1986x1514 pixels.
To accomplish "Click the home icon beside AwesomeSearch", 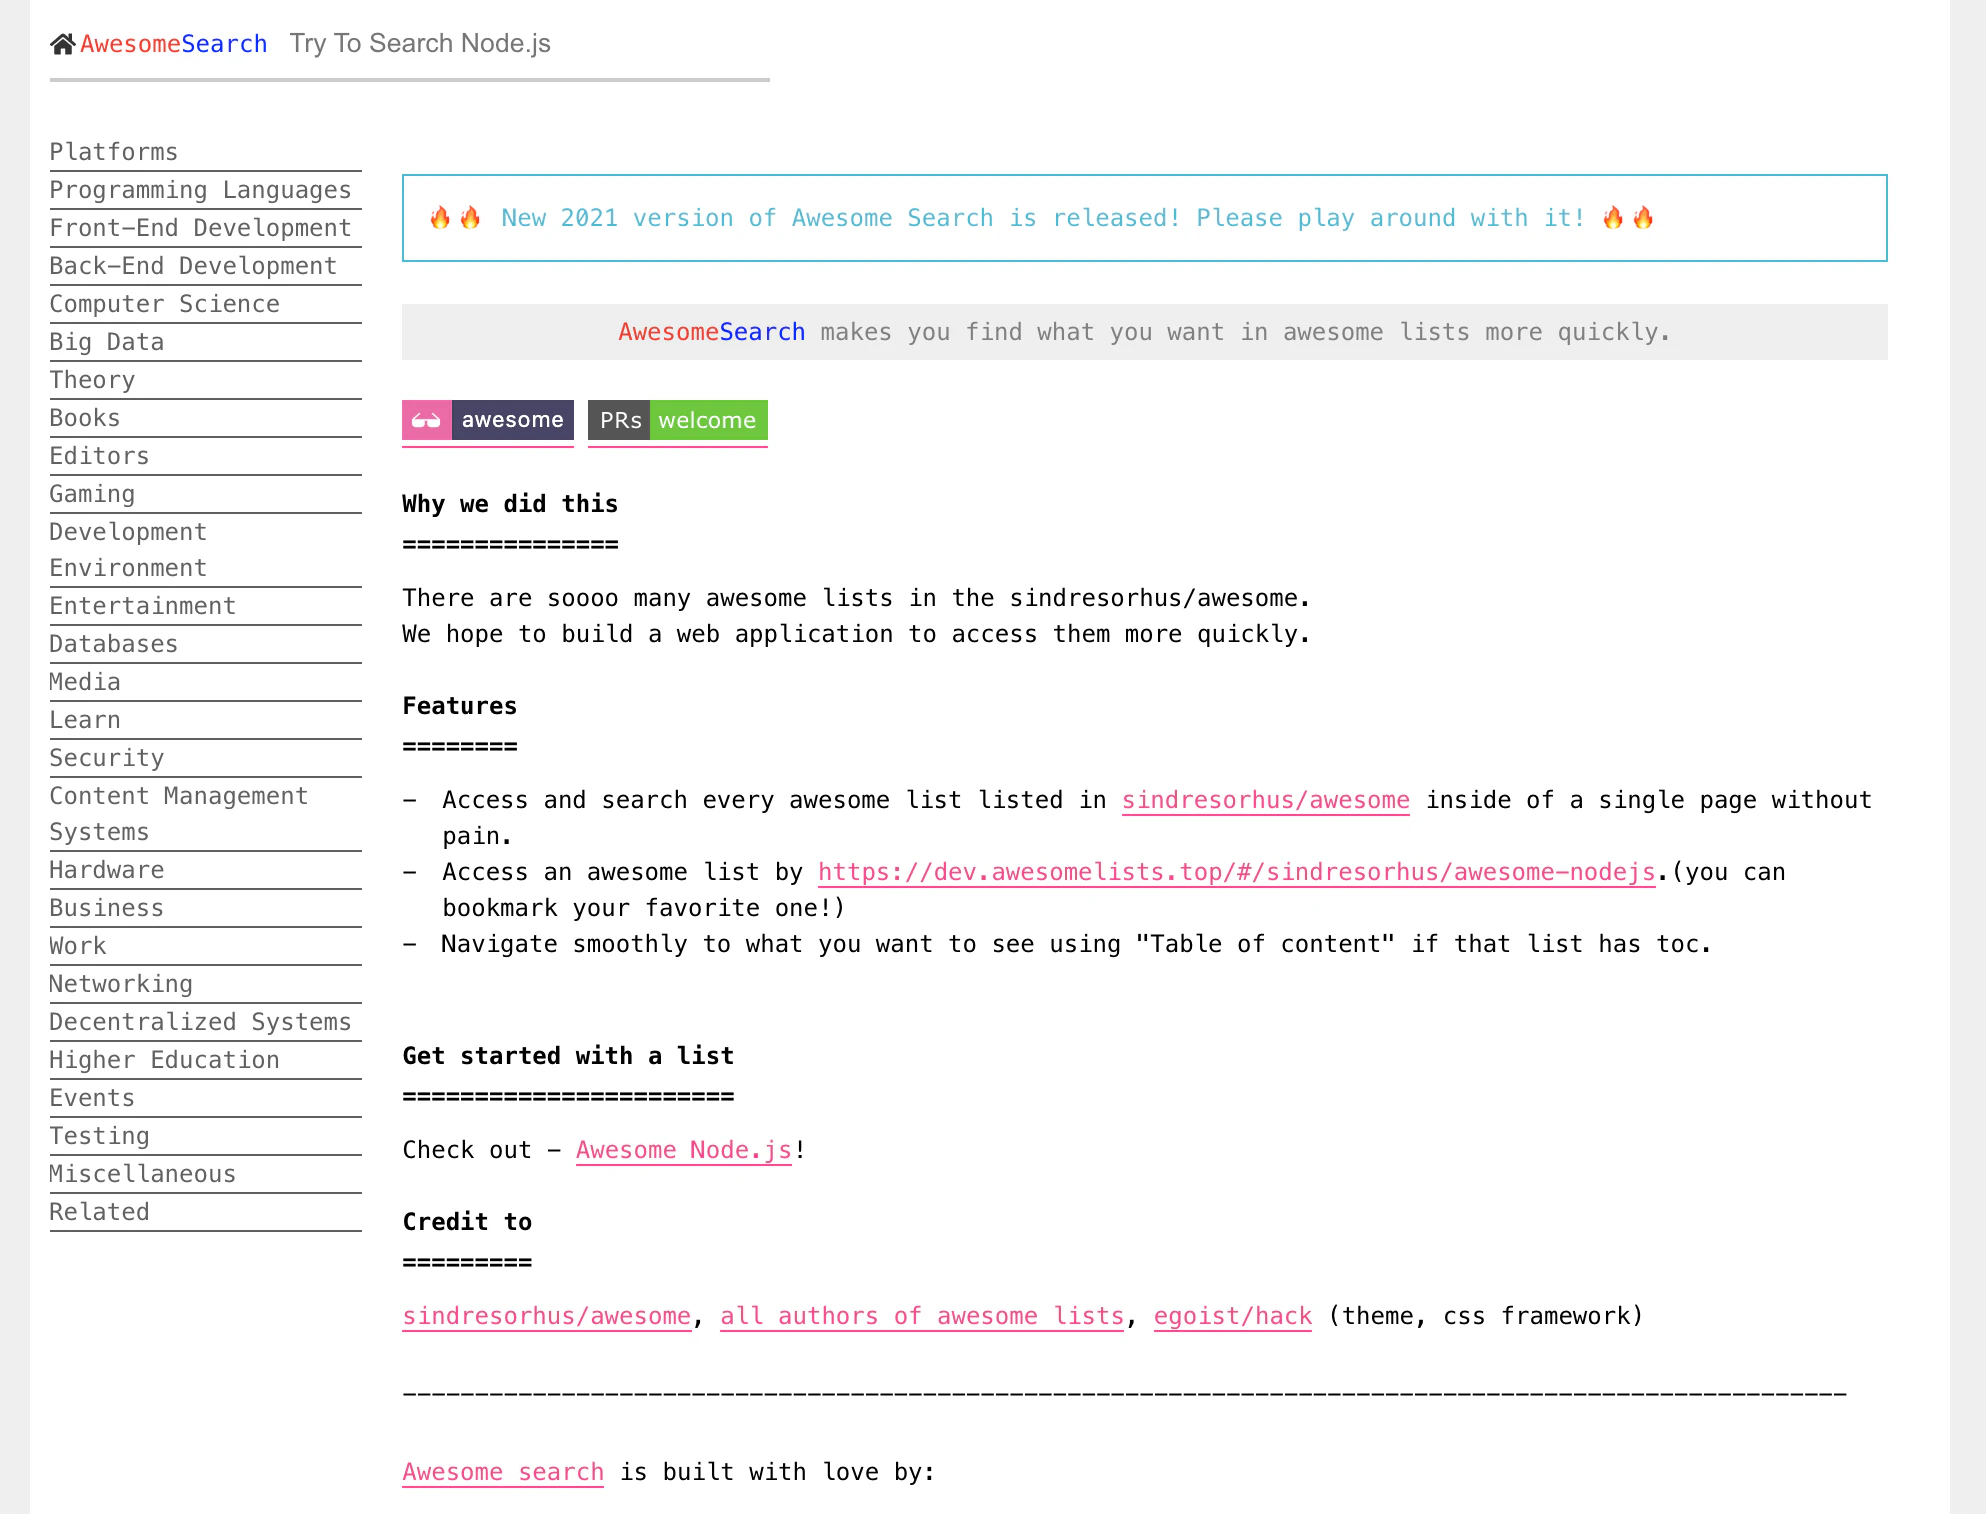I will pyautogui.click(x=63, y=44).
